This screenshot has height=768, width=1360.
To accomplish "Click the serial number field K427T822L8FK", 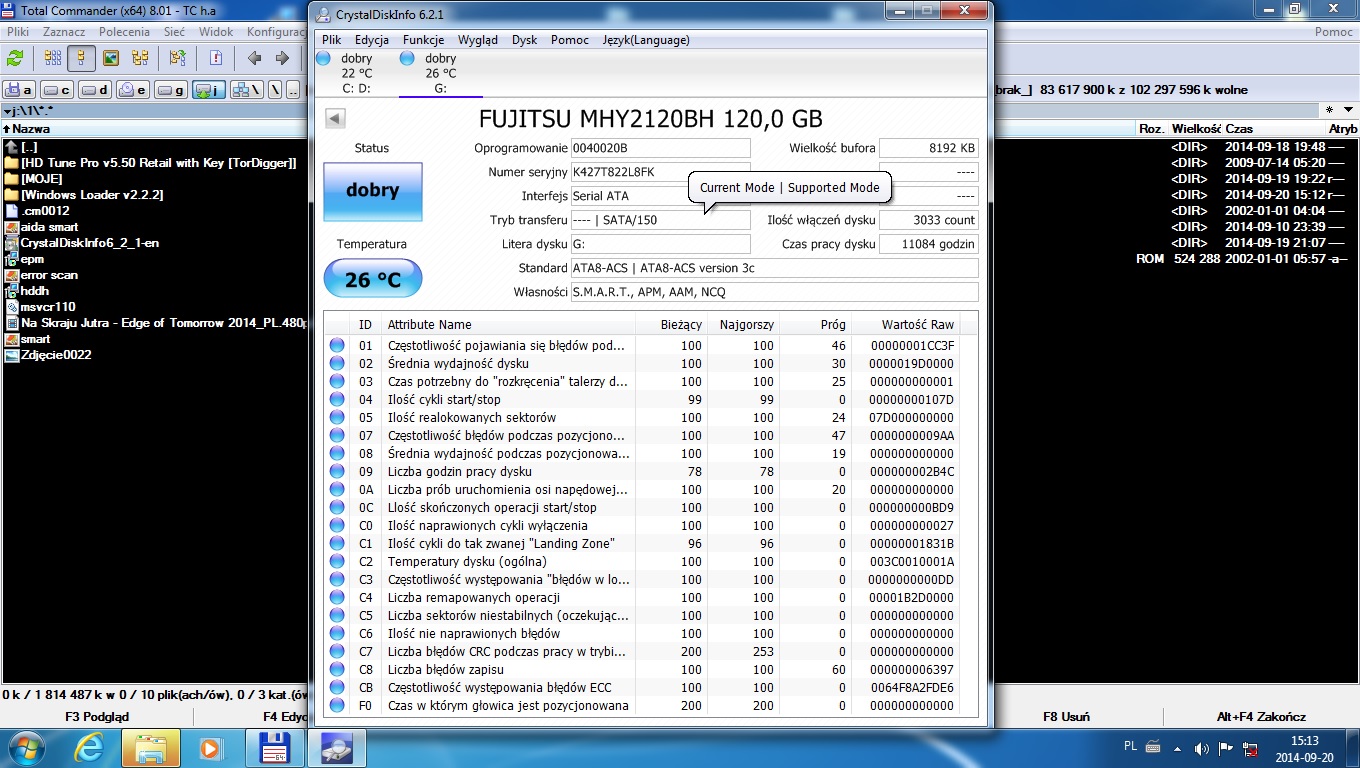I will tap(660, 172).
